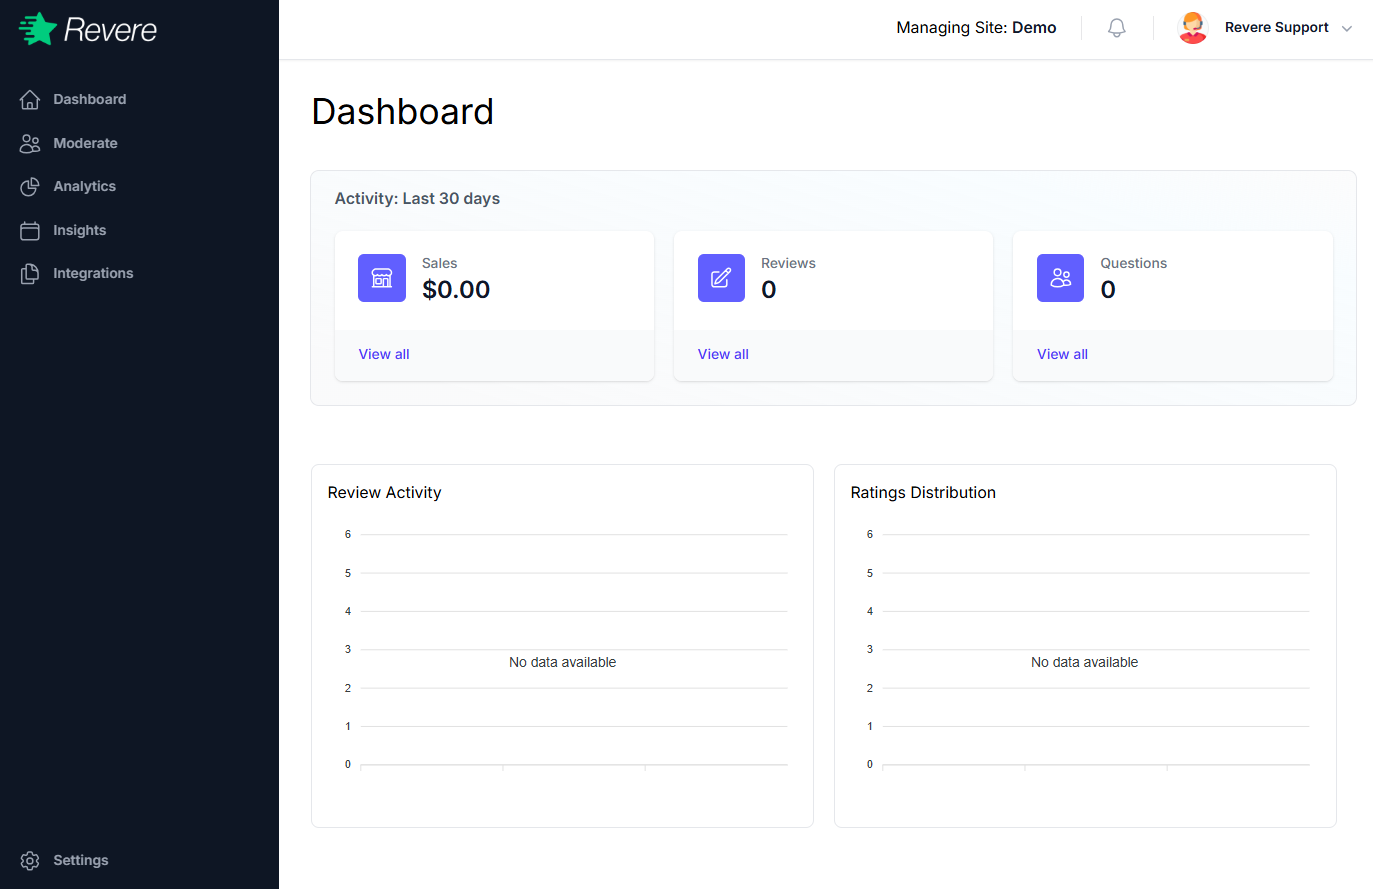Click the Sales storefront icon

tap(382, 278)
